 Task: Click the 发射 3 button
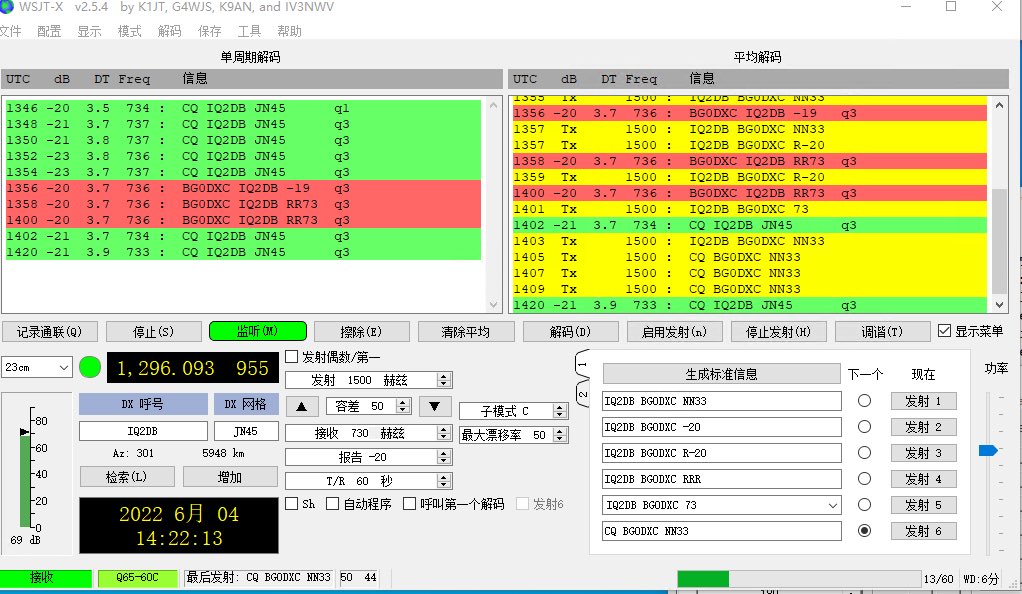coord(924,453)
